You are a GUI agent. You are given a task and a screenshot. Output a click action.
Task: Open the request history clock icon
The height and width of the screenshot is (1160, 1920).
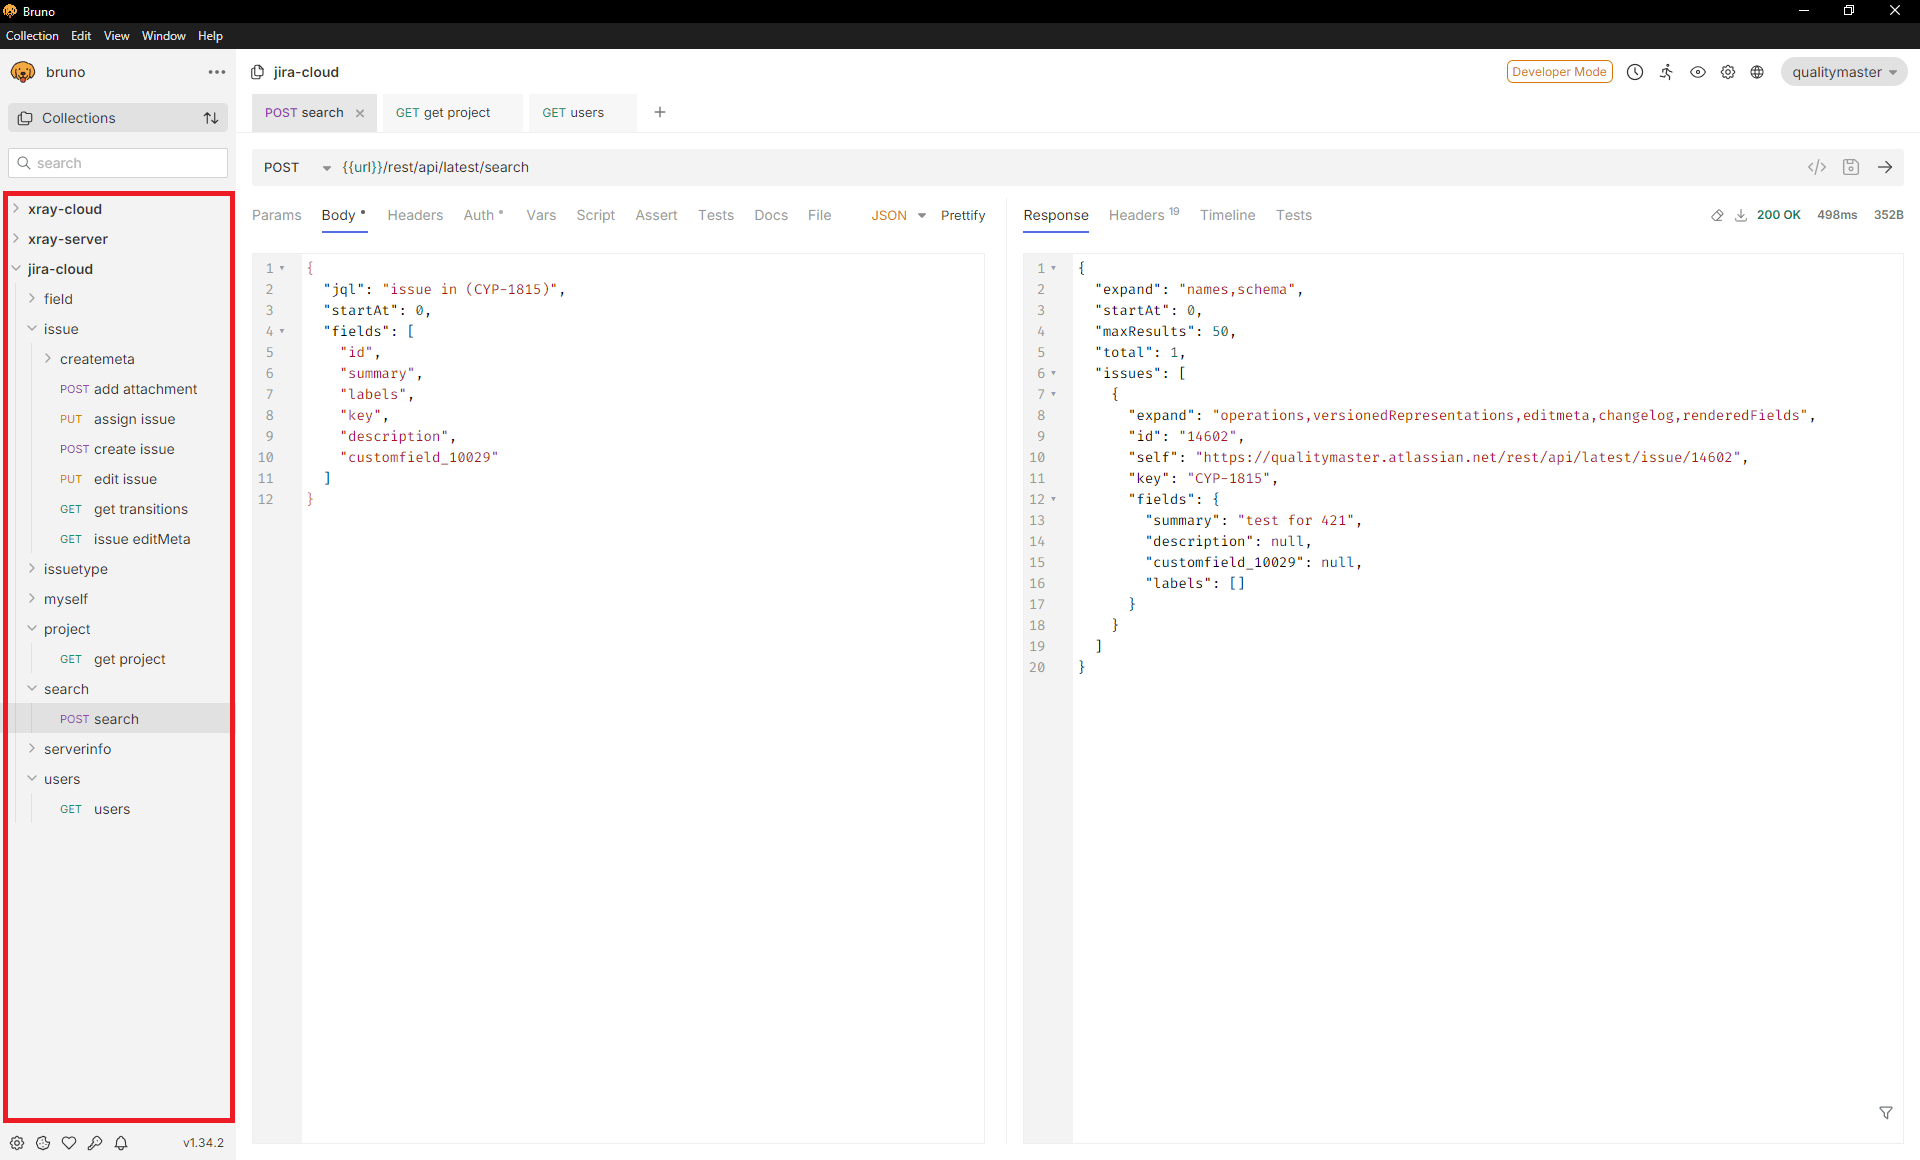[x=1635, y=71]
